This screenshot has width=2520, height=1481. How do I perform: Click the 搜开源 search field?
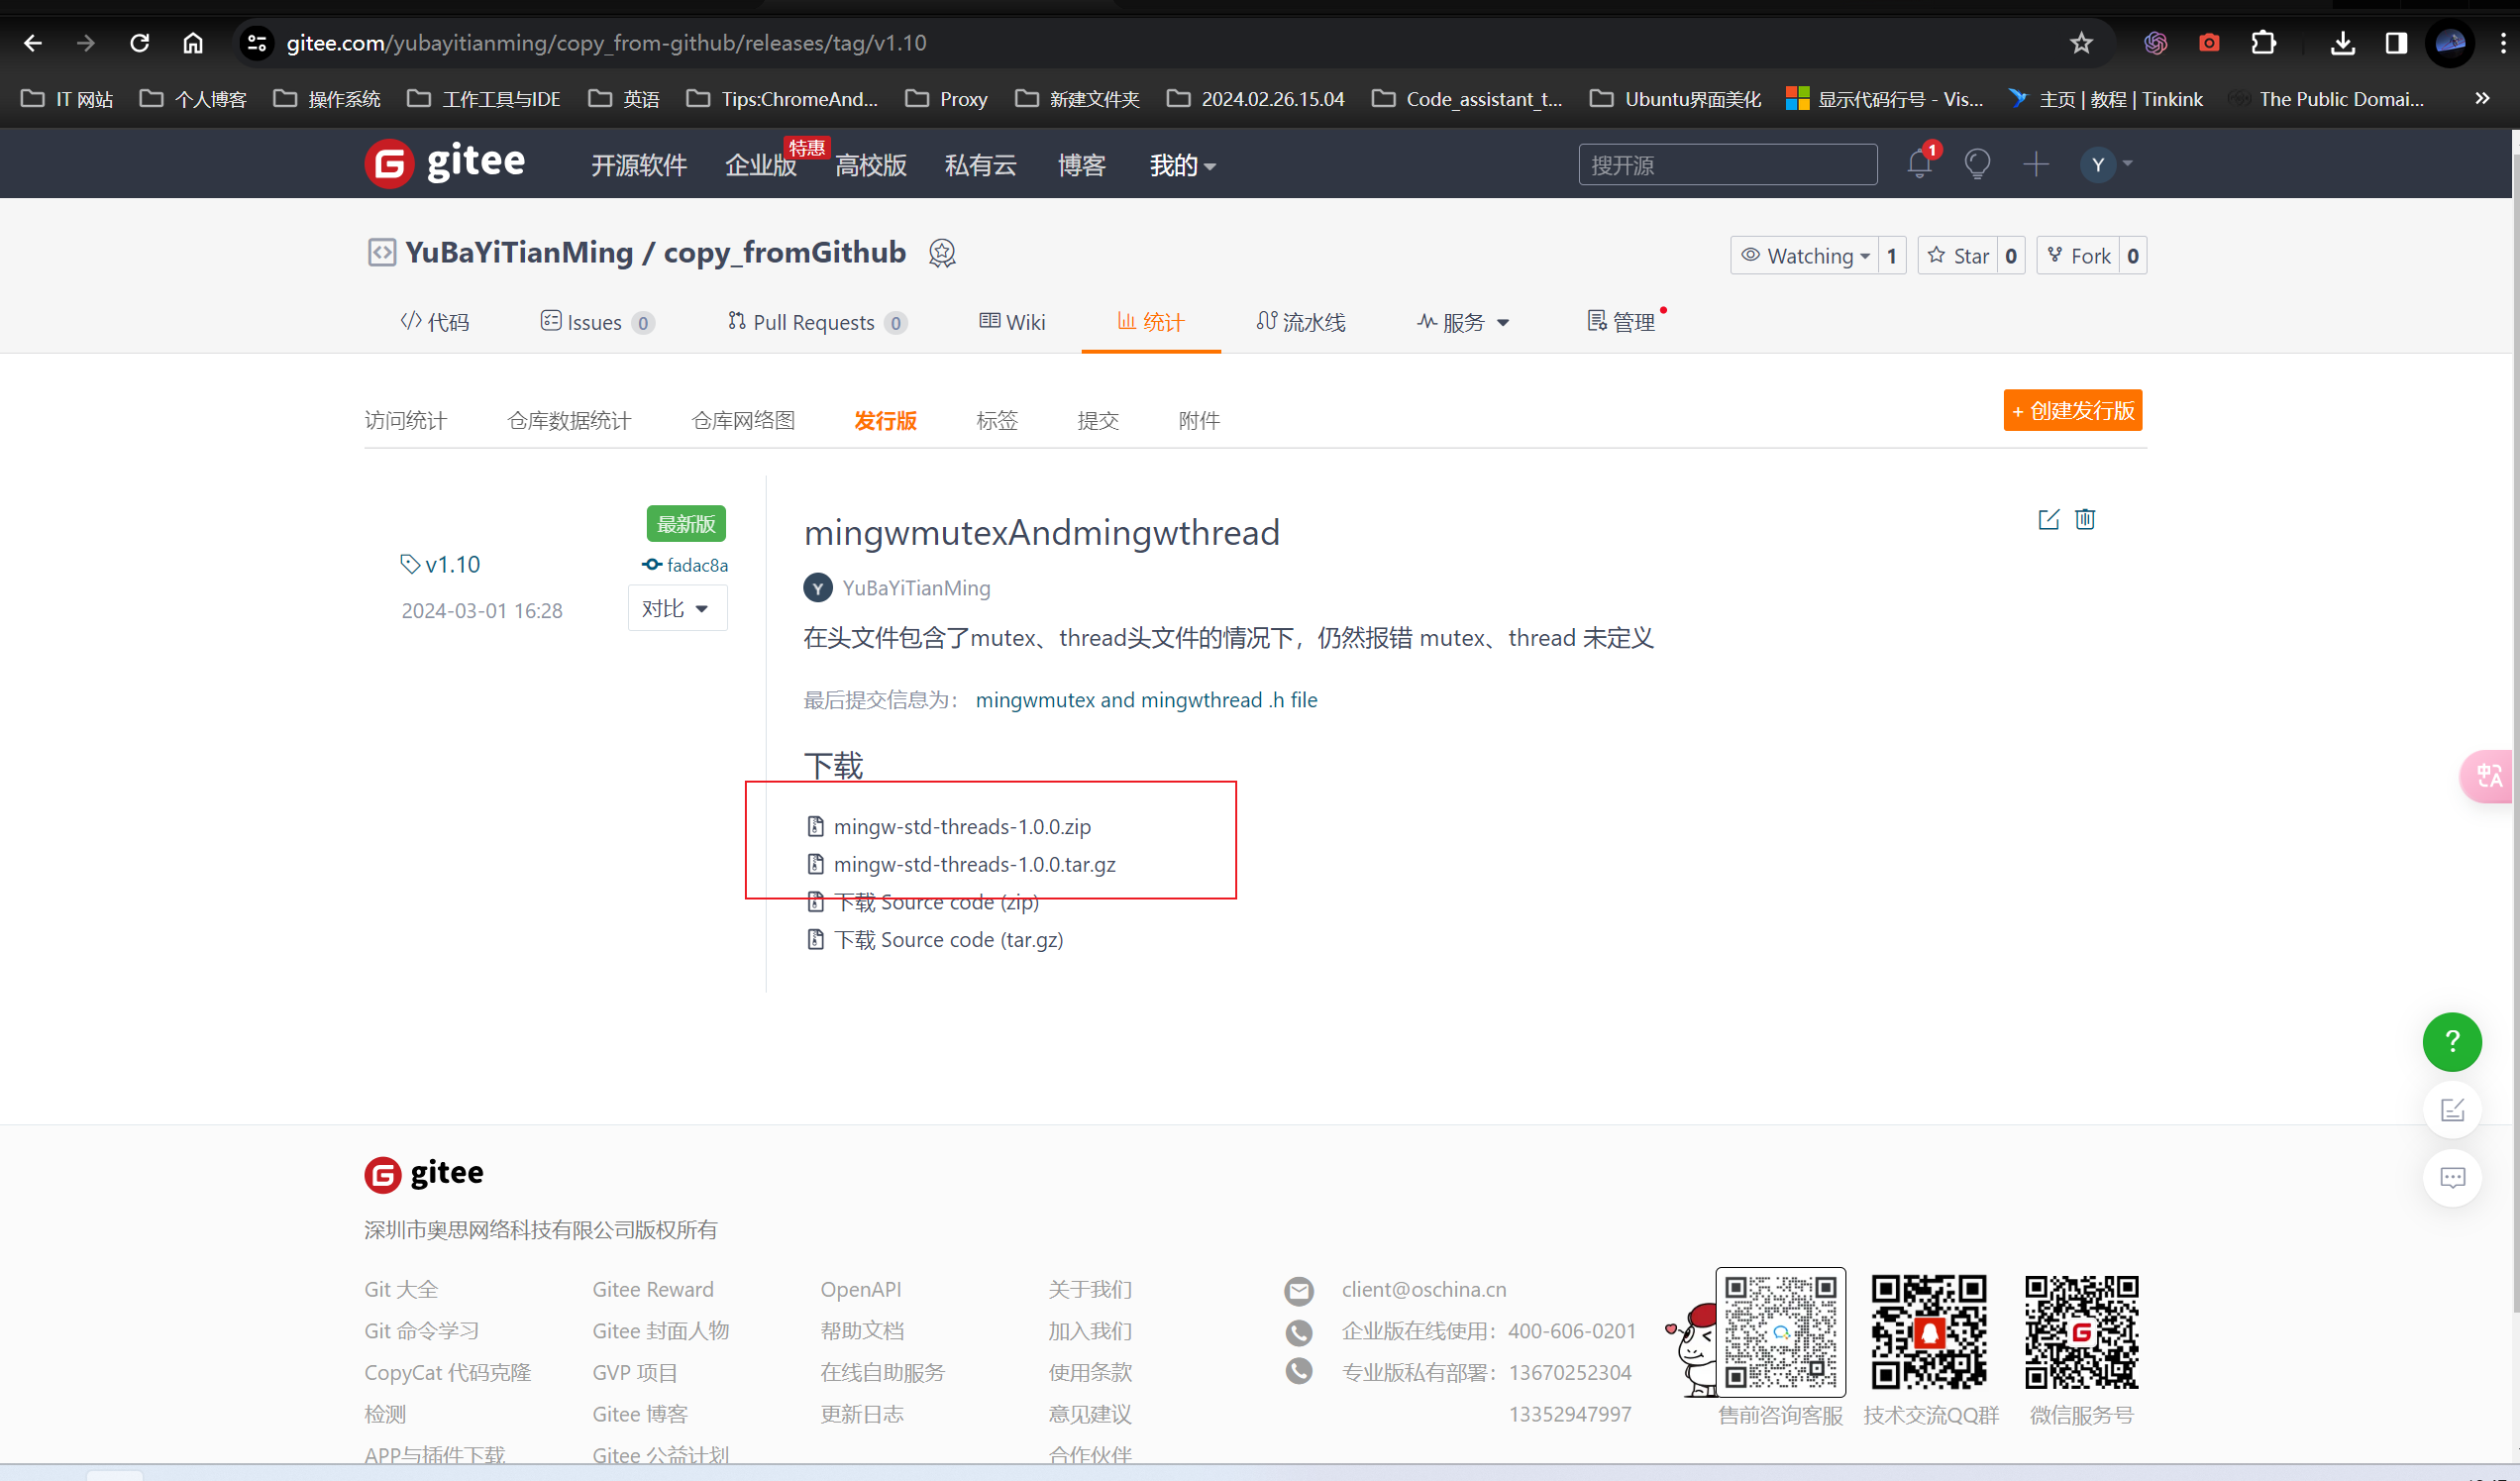click(x=1727, y=164)
